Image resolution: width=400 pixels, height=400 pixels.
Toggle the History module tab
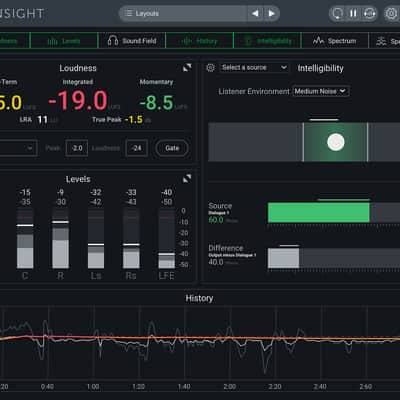(x=199, y=41)
